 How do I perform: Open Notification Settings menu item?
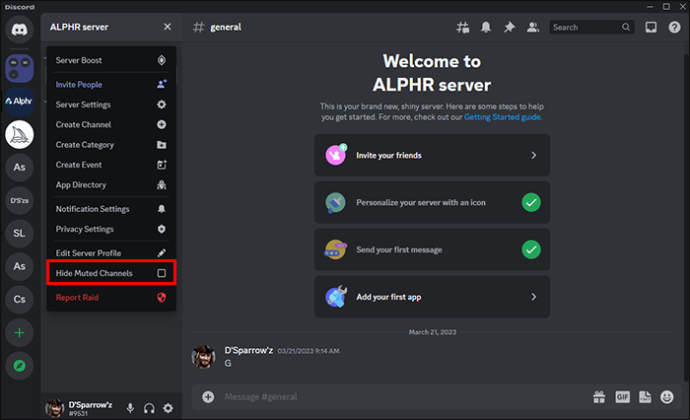pos(111,209)
